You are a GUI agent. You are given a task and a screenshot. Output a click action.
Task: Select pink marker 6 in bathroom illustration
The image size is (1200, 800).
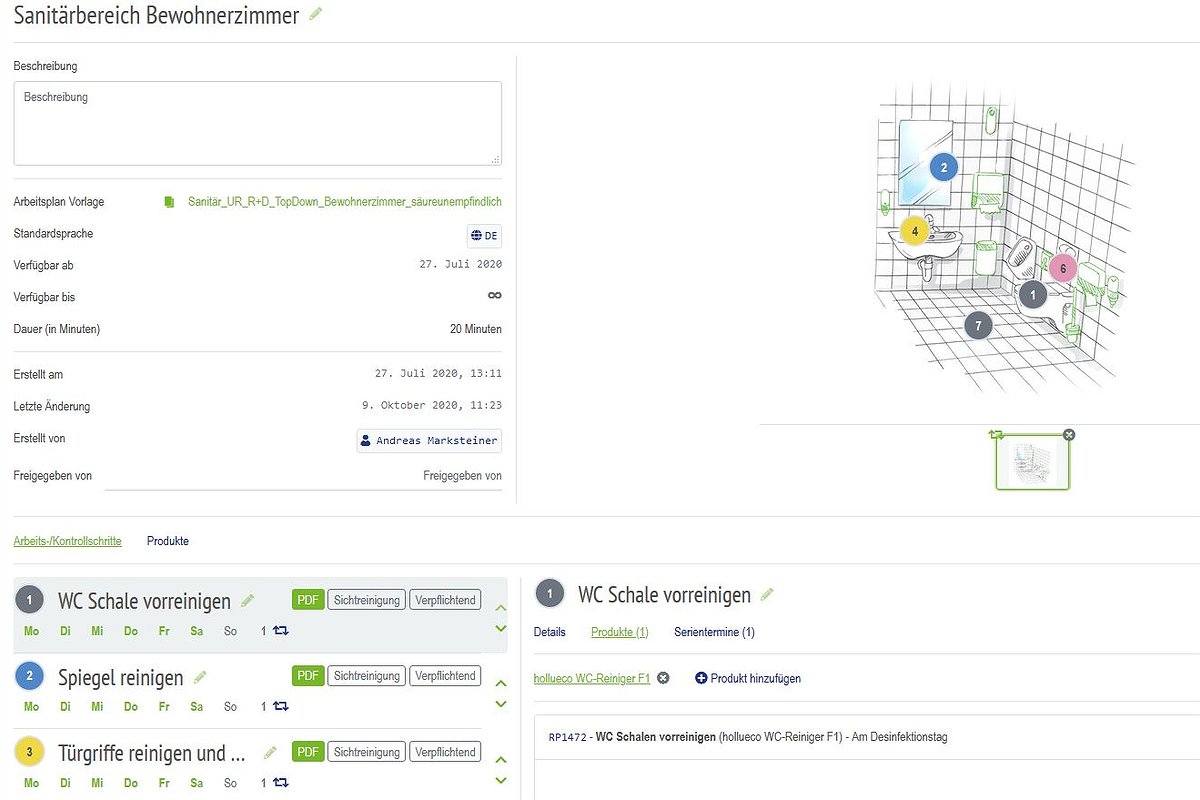pos(1063,268)
